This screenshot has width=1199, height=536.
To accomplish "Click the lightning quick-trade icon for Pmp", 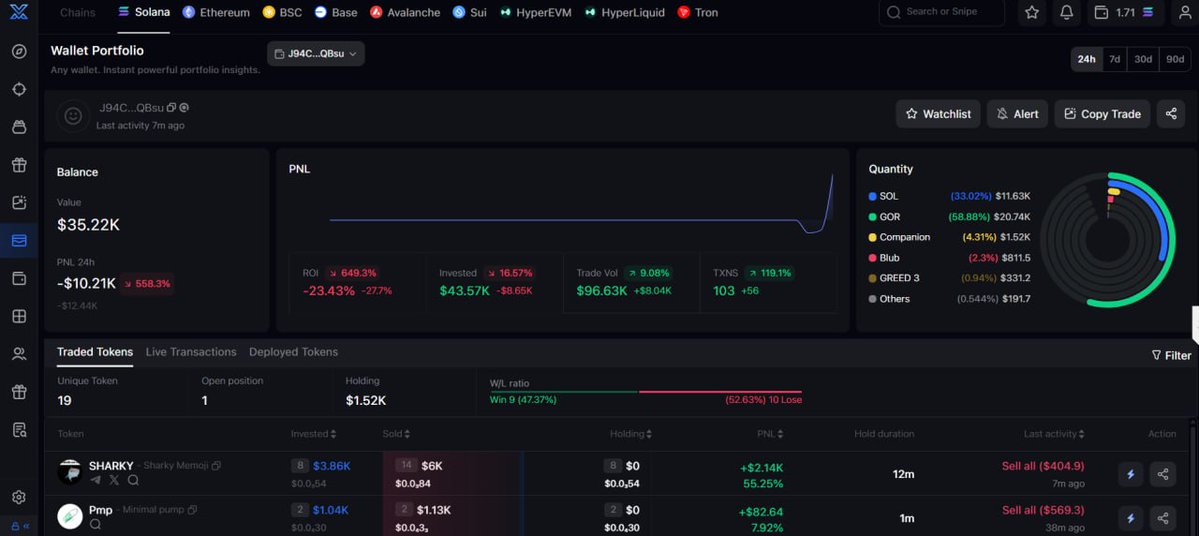I will 1130,518.
